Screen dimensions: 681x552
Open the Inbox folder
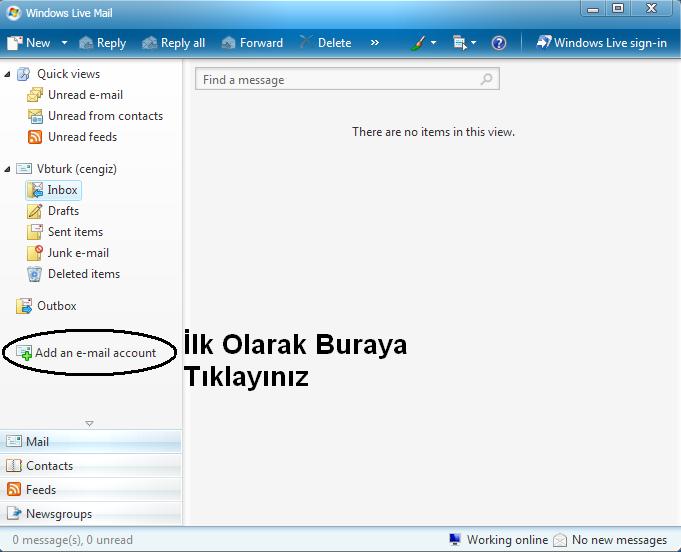coord(53,190)
